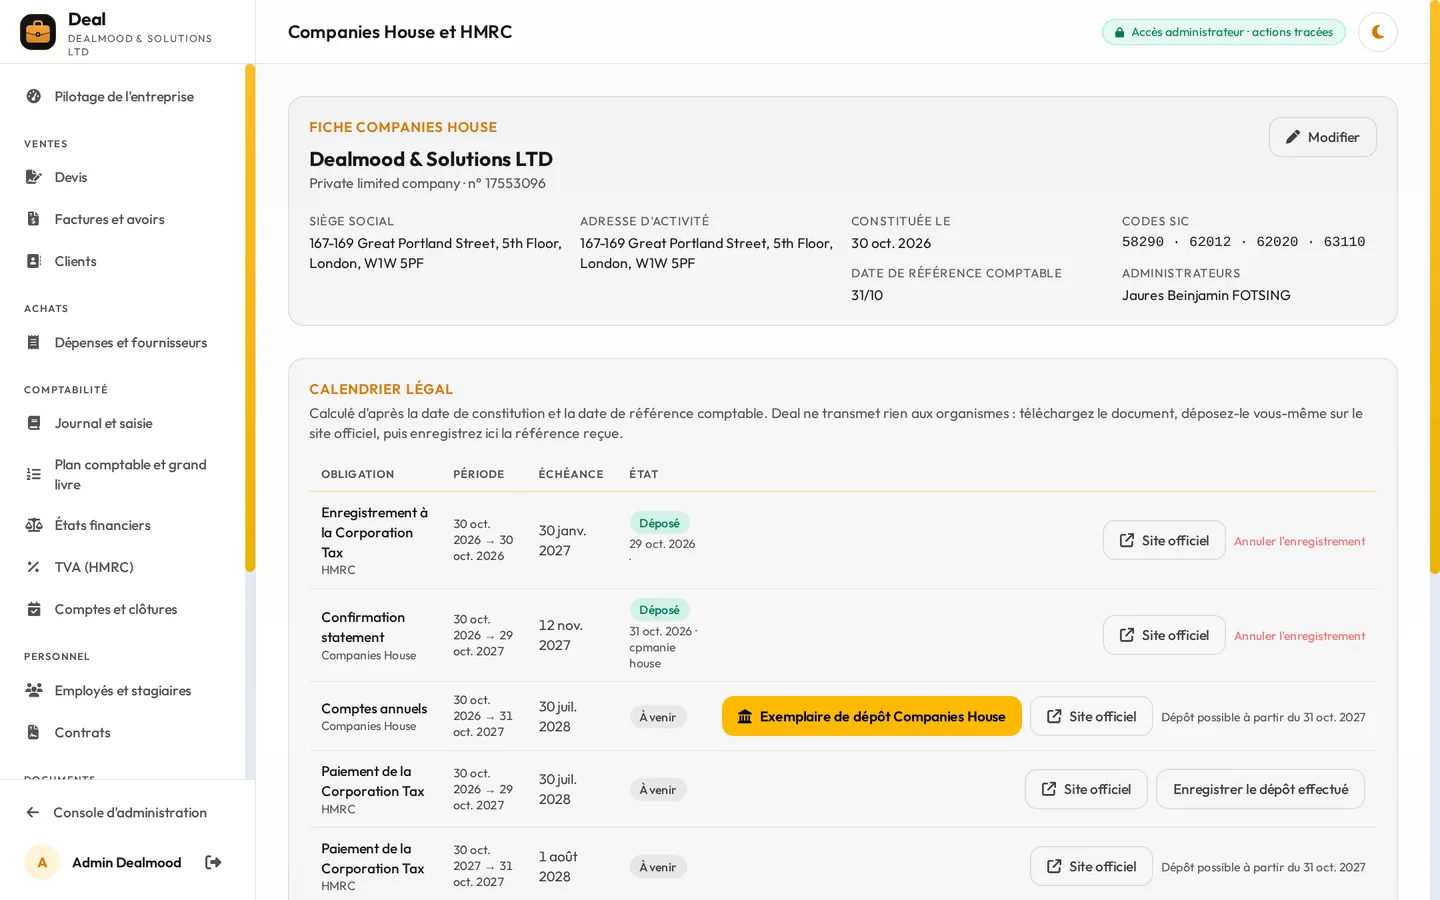Click the Employés et stagiaires people icon

coord(34,690)
